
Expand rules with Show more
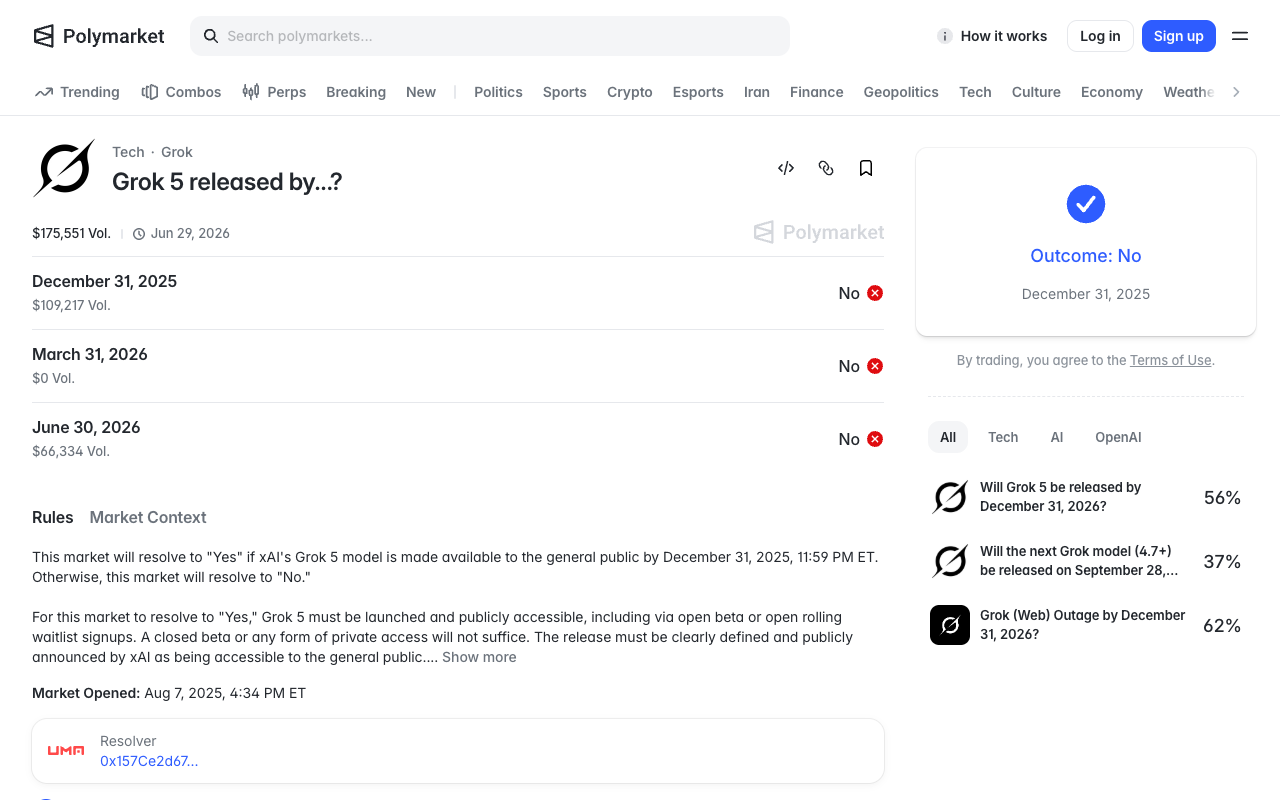point(479,657)
